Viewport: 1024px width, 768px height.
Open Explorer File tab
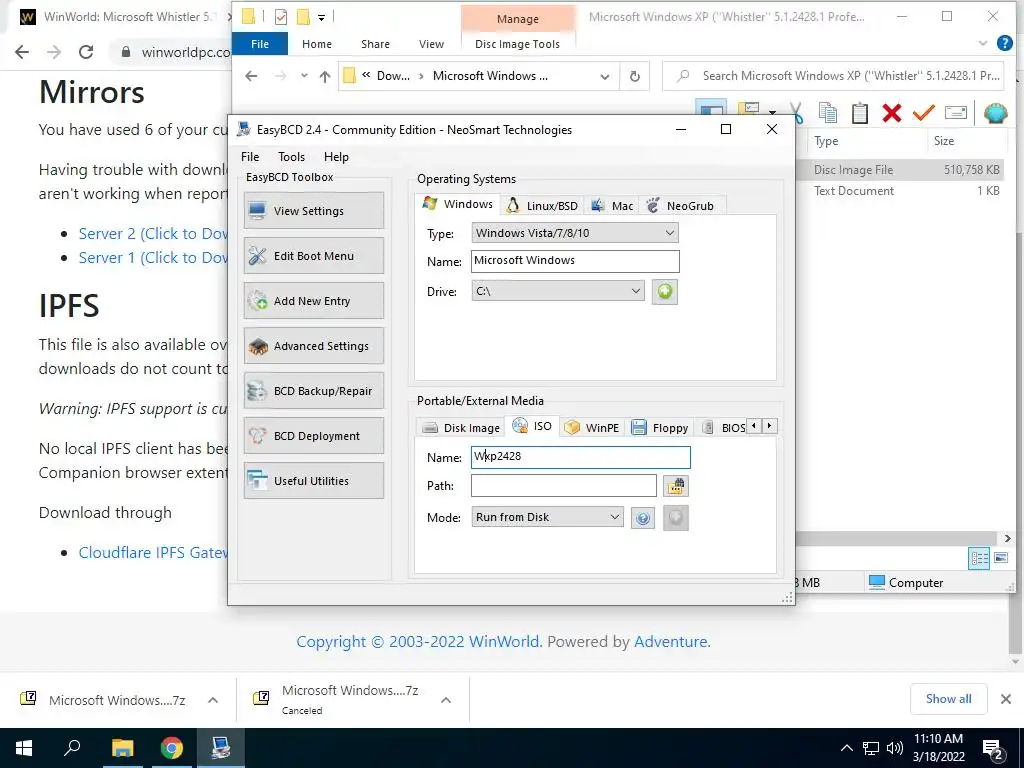pyautogui.click(x=260, y=44)
